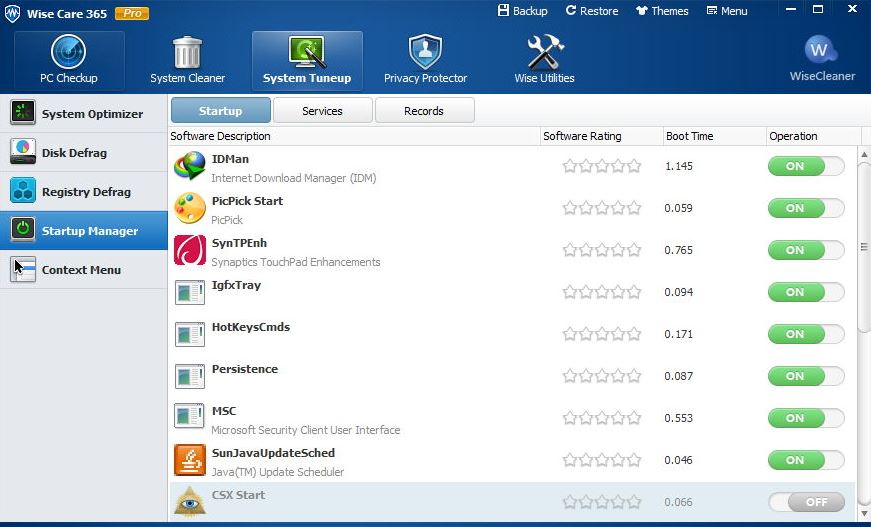Rate IDMan using its star rating
This screenshot has width=871, height=527.
[x=602, y=166]
